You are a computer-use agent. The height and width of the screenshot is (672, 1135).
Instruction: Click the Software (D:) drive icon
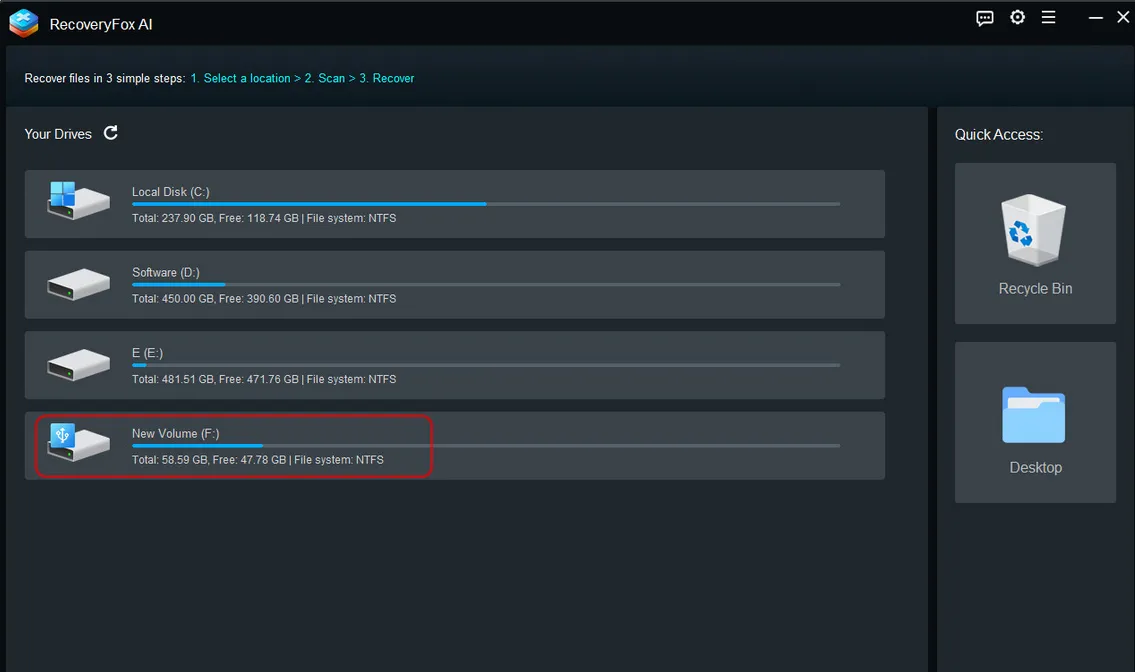[x=78, y=284]
